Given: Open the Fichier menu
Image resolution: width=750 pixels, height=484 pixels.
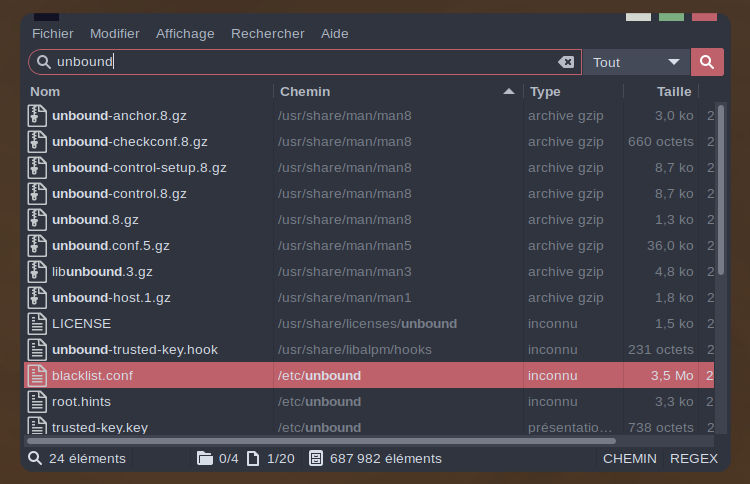Looking at the screenshot, I should click(53, 33).
